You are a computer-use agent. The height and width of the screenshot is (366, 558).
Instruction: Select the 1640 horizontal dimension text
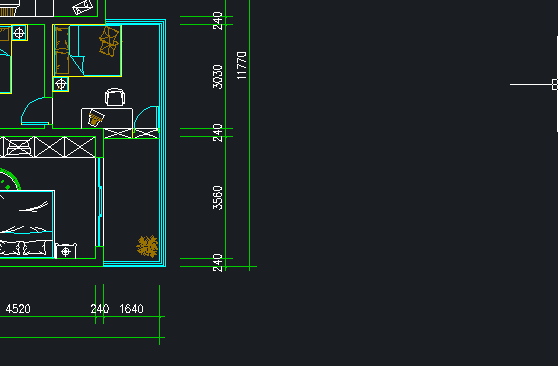coord(131,309)
